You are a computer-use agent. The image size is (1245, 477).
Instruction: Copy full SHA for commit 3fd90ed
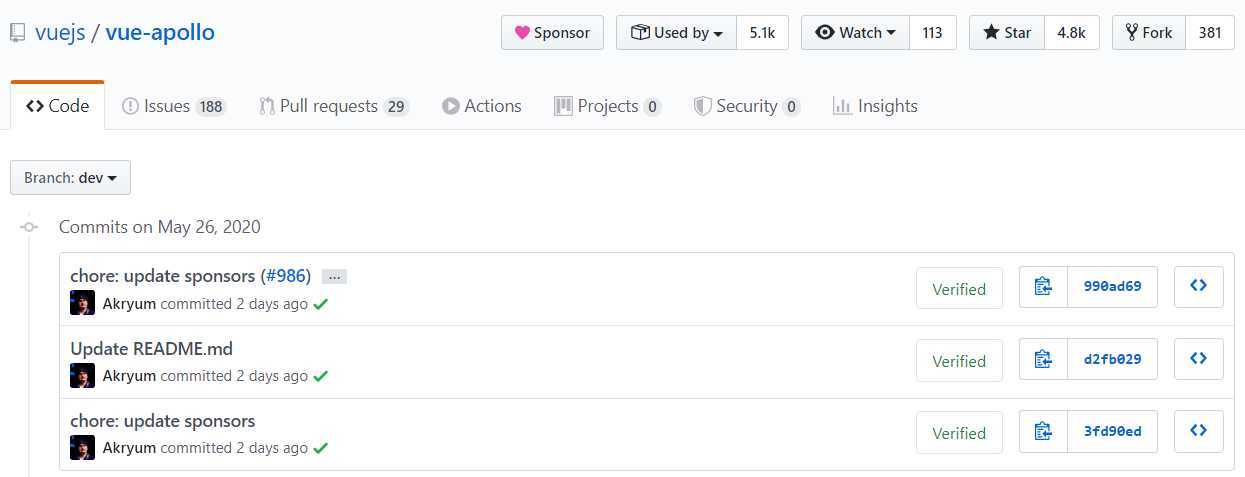tap(1043, 432)
